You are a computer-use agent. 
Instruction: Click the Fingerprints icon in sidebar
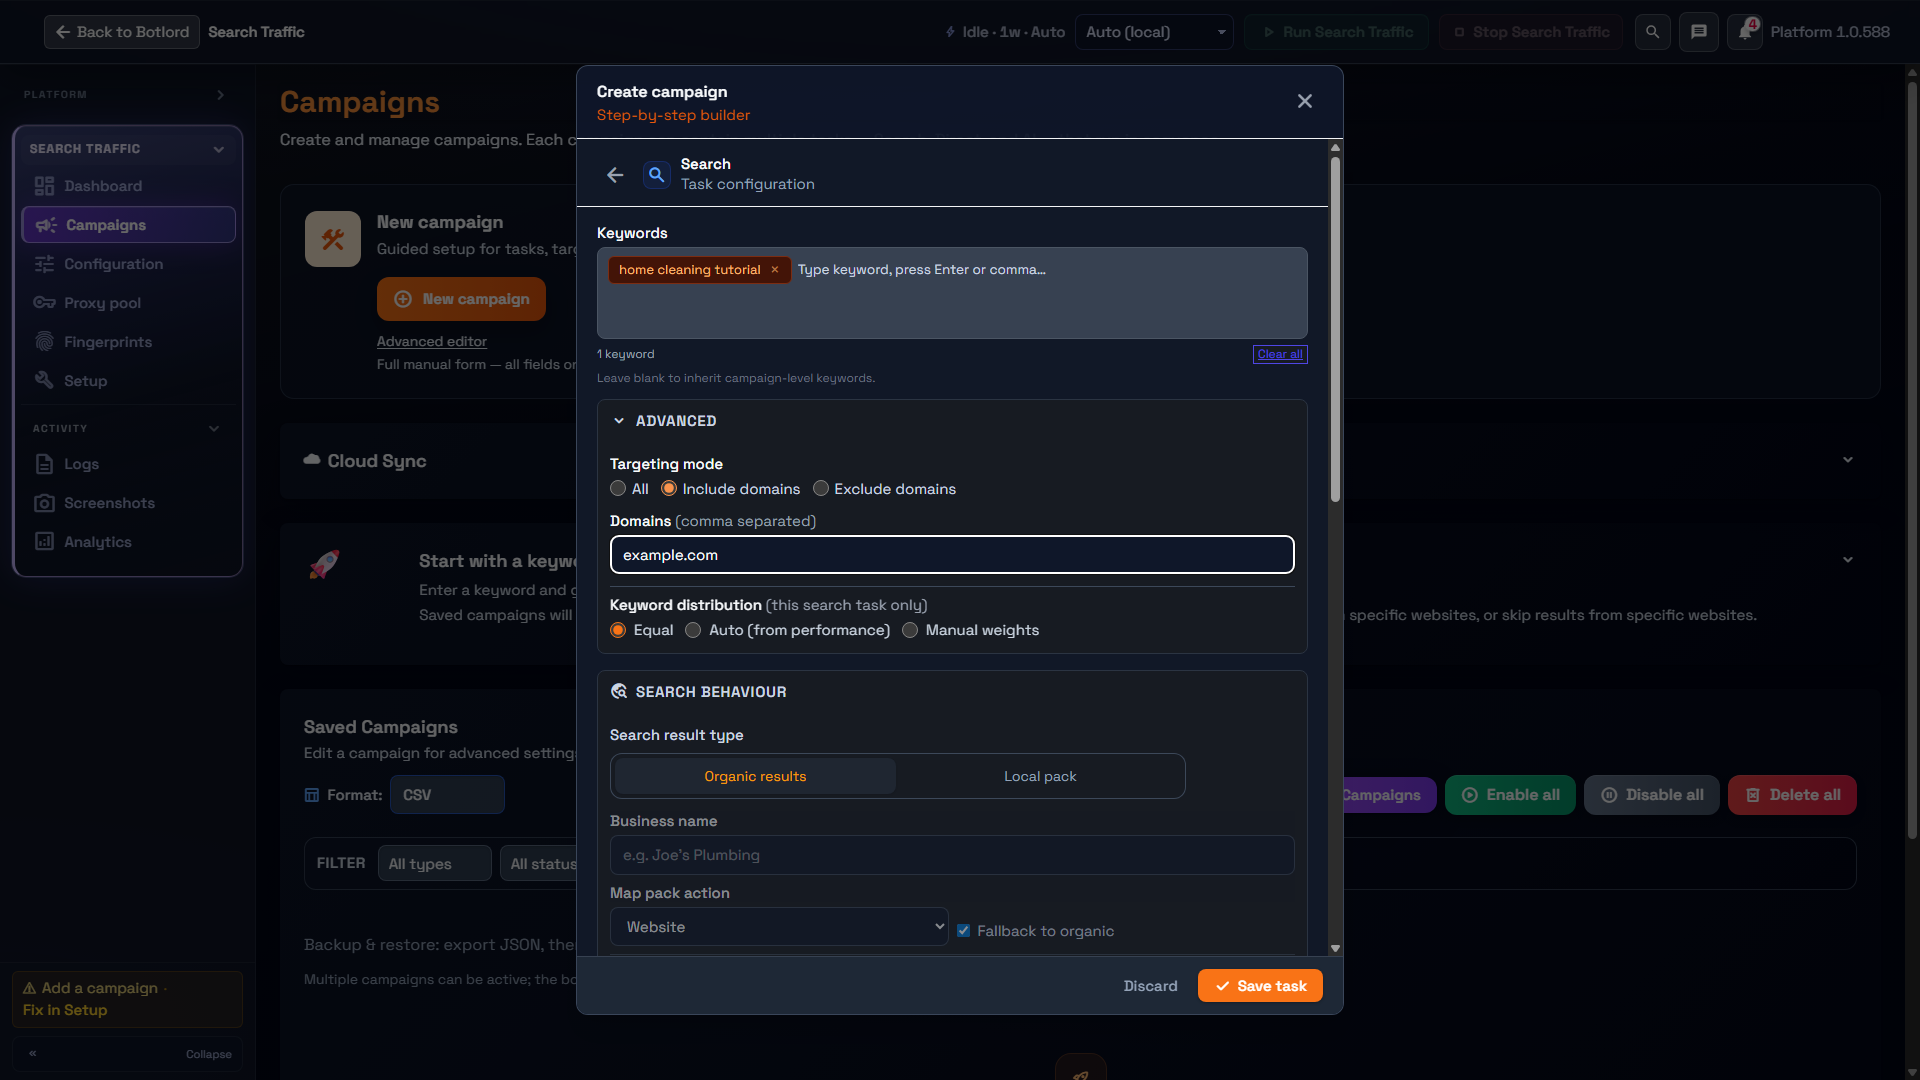[x=44, y=342]
